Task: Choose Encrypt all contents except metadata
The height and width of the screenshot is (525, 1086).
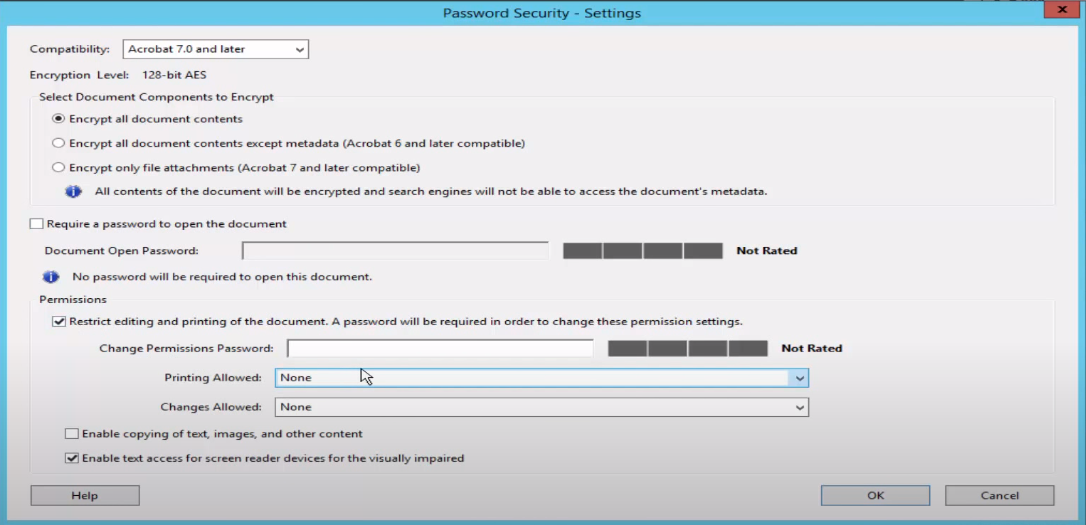Action: [59, 143]
